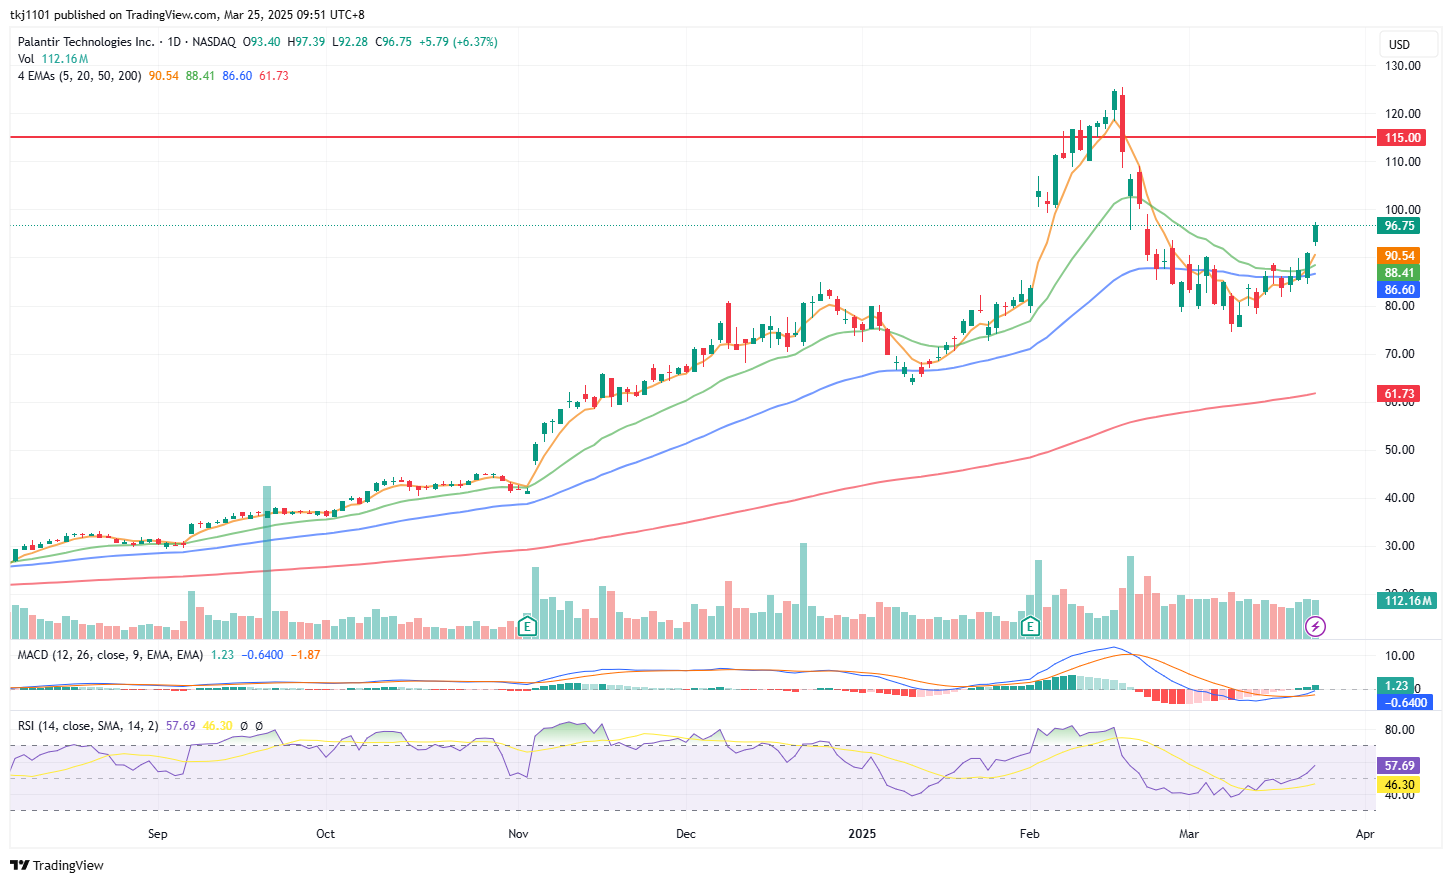The width and height of the screenshot is (1452, 883).
Task: Click the red 115.00 price line label
Action: [1402, 138]
